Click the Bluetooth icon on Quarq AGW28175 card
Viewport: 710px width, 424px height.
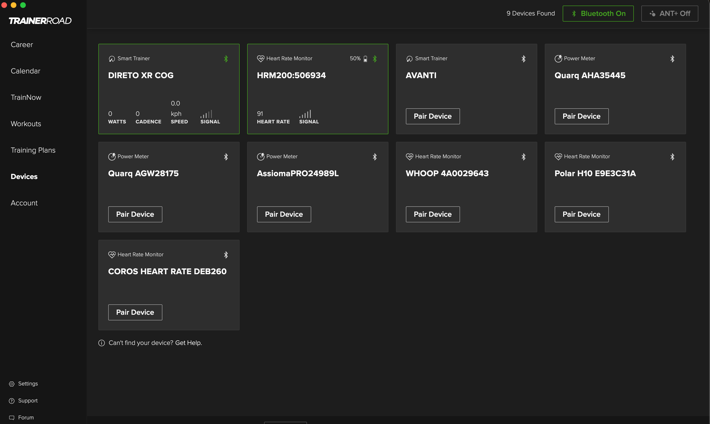[226, 157]
